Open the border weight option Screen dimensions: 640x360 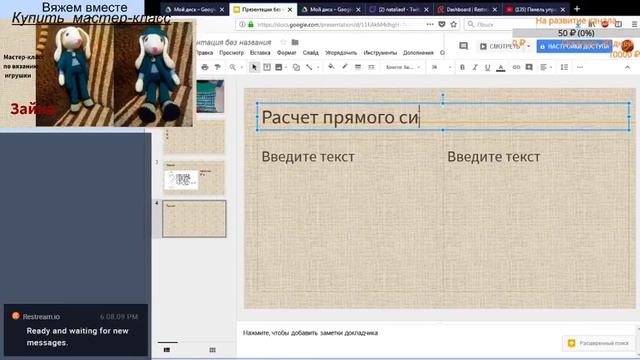[358, 67]
